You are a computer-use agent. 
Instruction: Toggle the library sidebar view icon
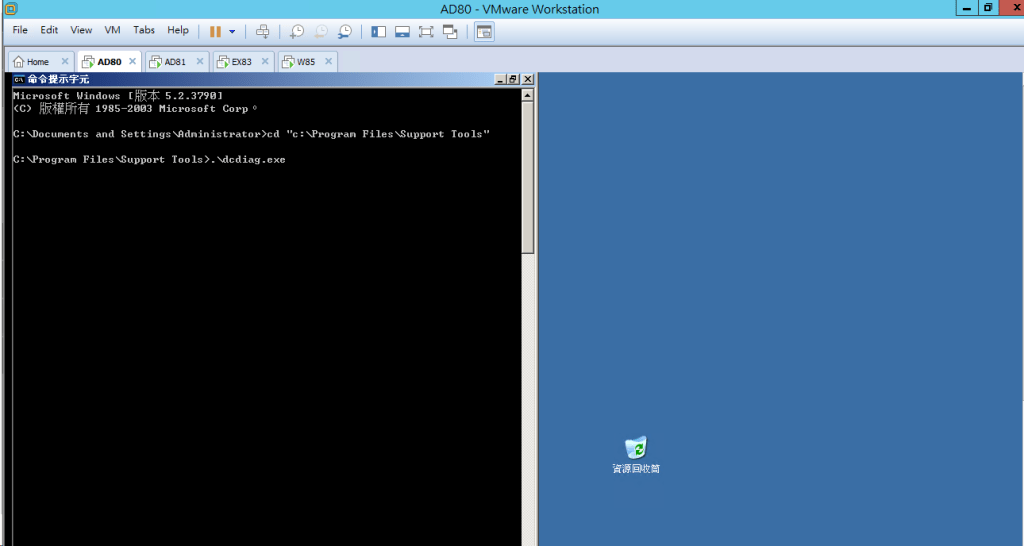(379, 31)
